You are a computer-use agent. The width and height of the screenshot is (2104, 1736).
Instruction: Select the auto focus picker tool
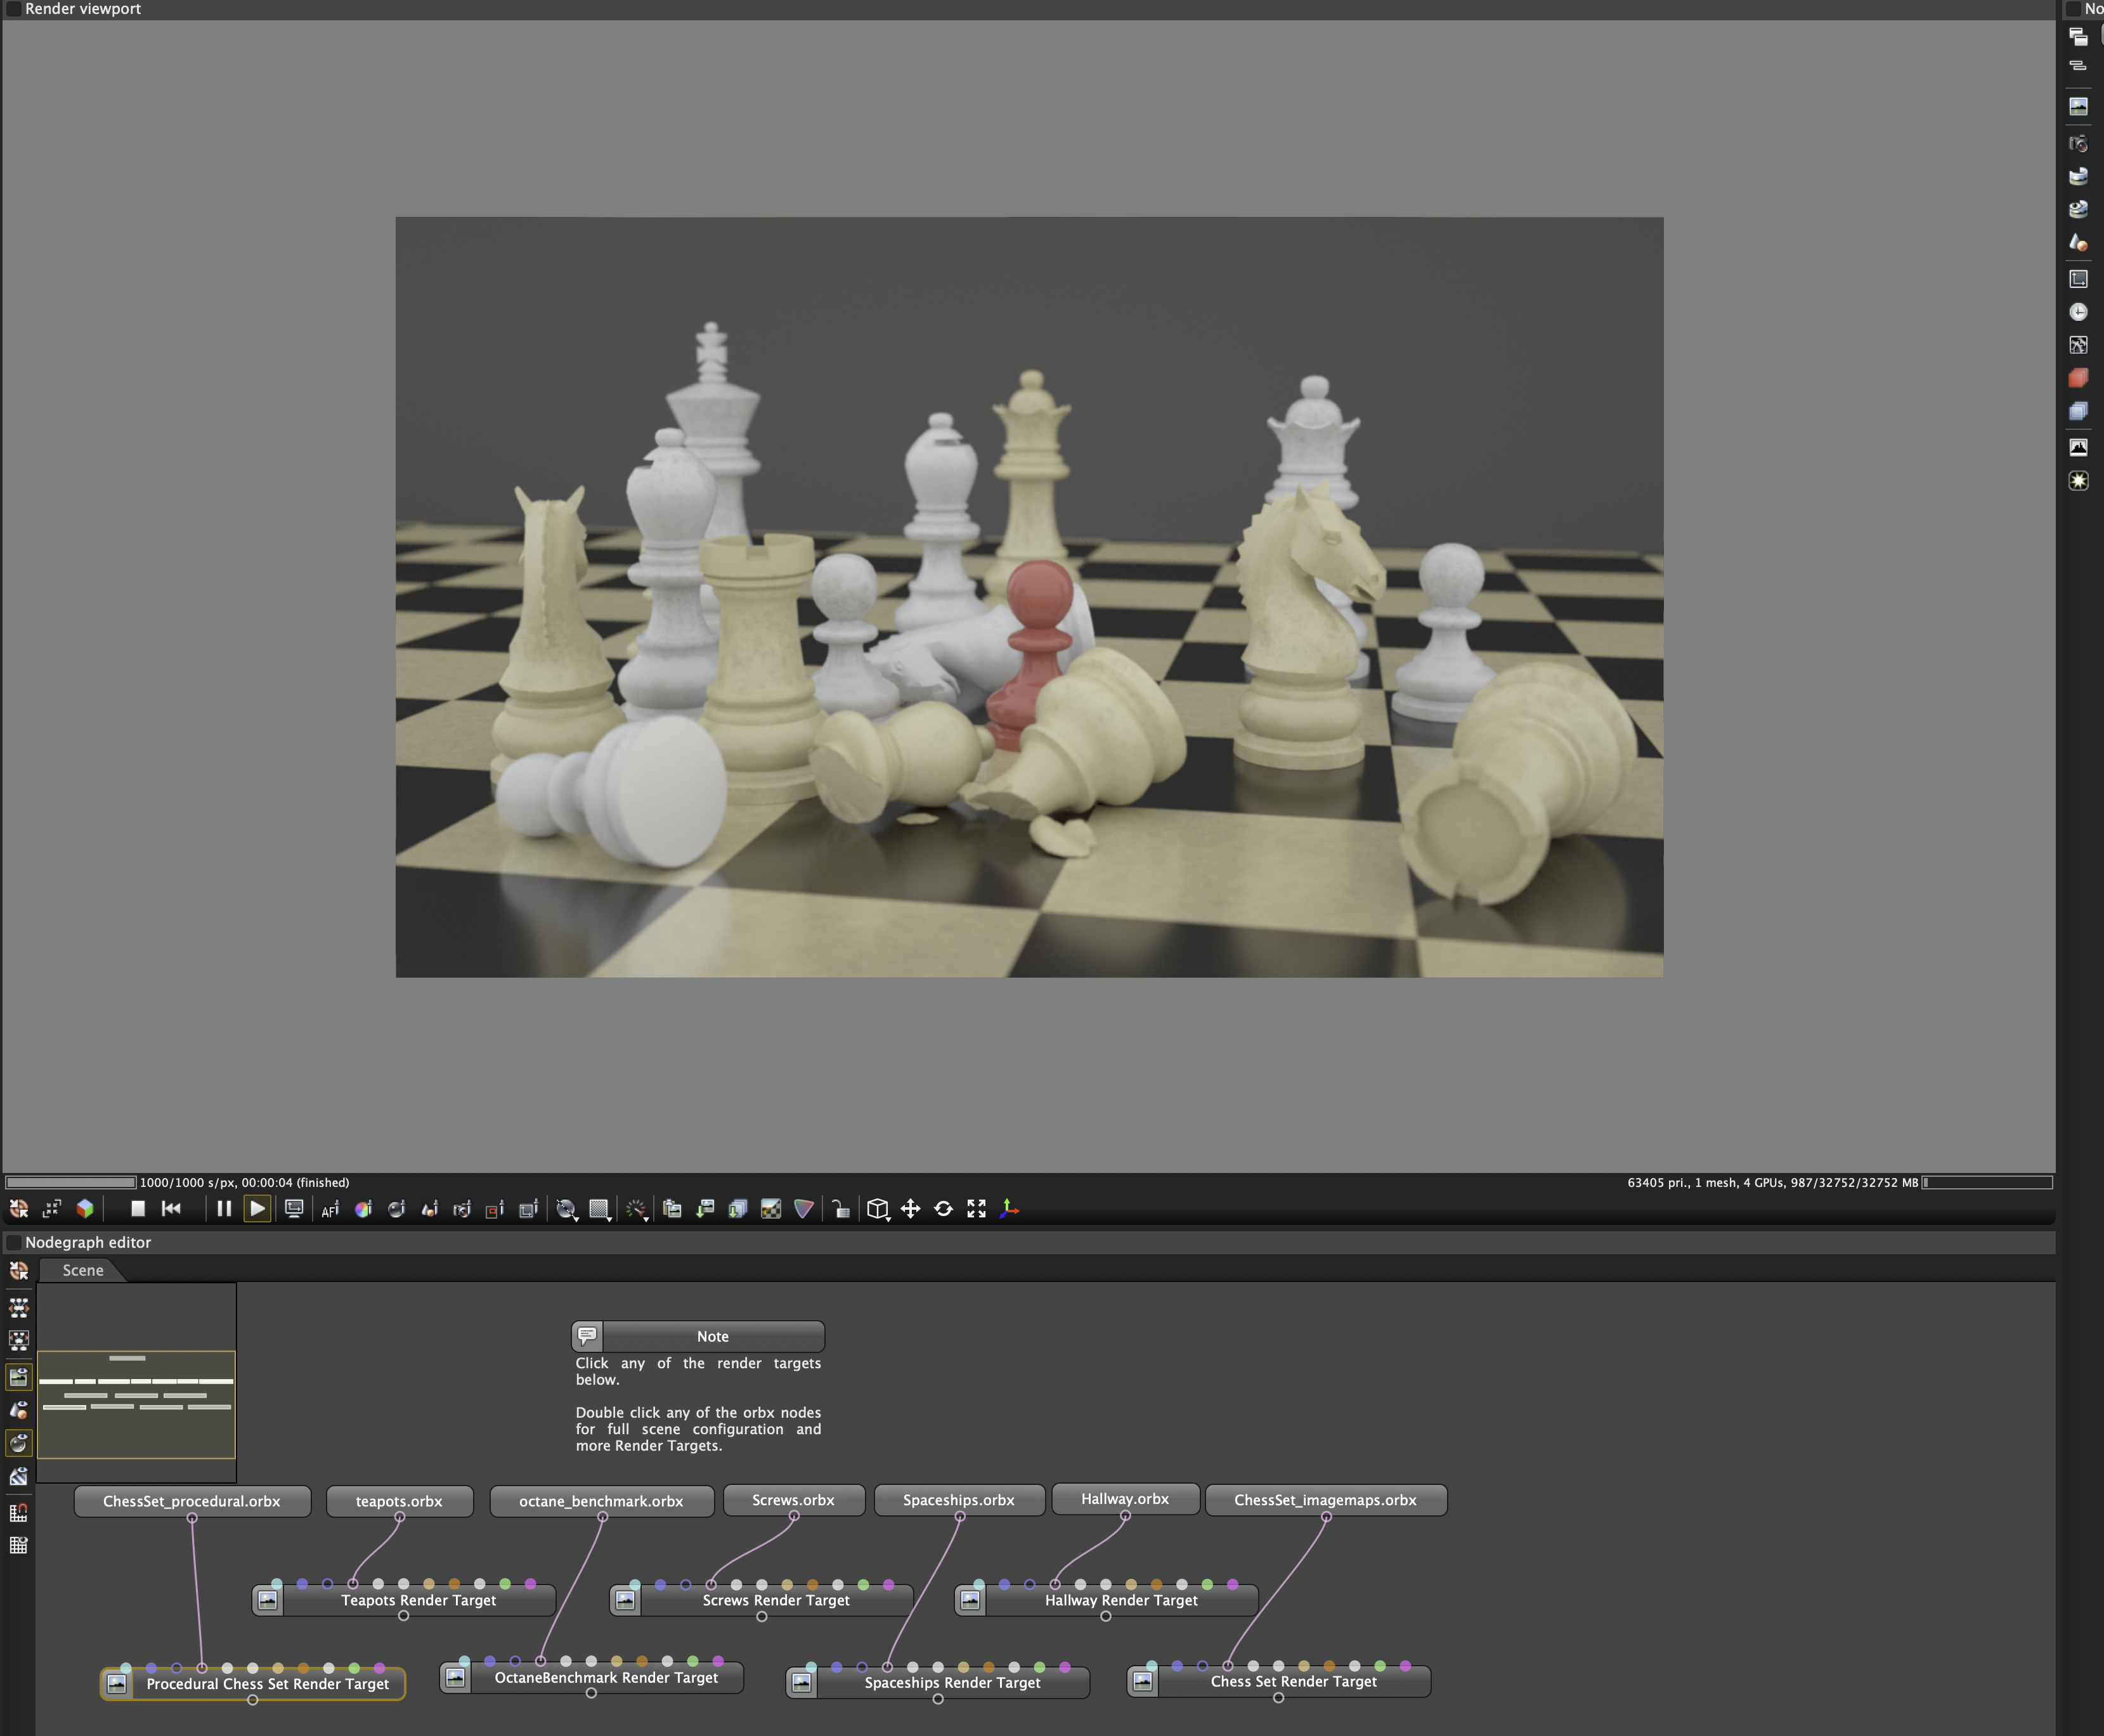coord(330,1210)
